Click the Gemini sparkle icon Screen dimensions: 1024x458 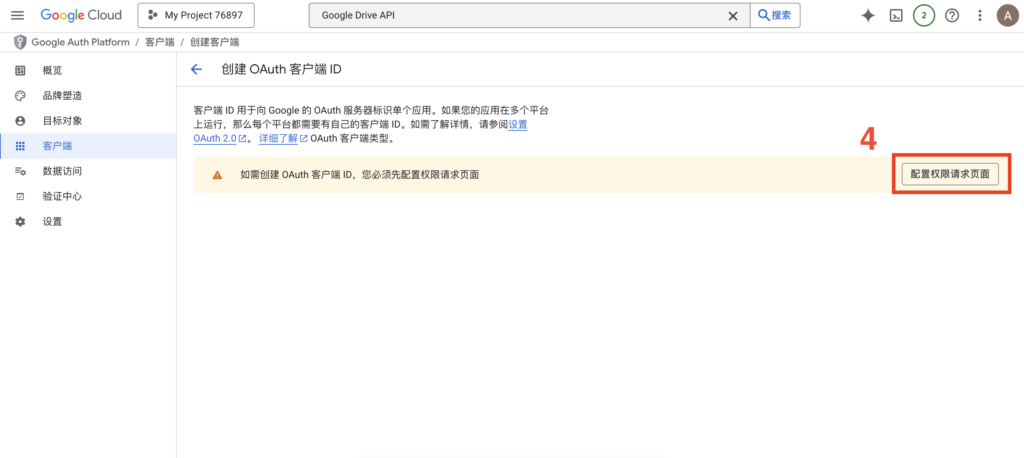point(868,15)
